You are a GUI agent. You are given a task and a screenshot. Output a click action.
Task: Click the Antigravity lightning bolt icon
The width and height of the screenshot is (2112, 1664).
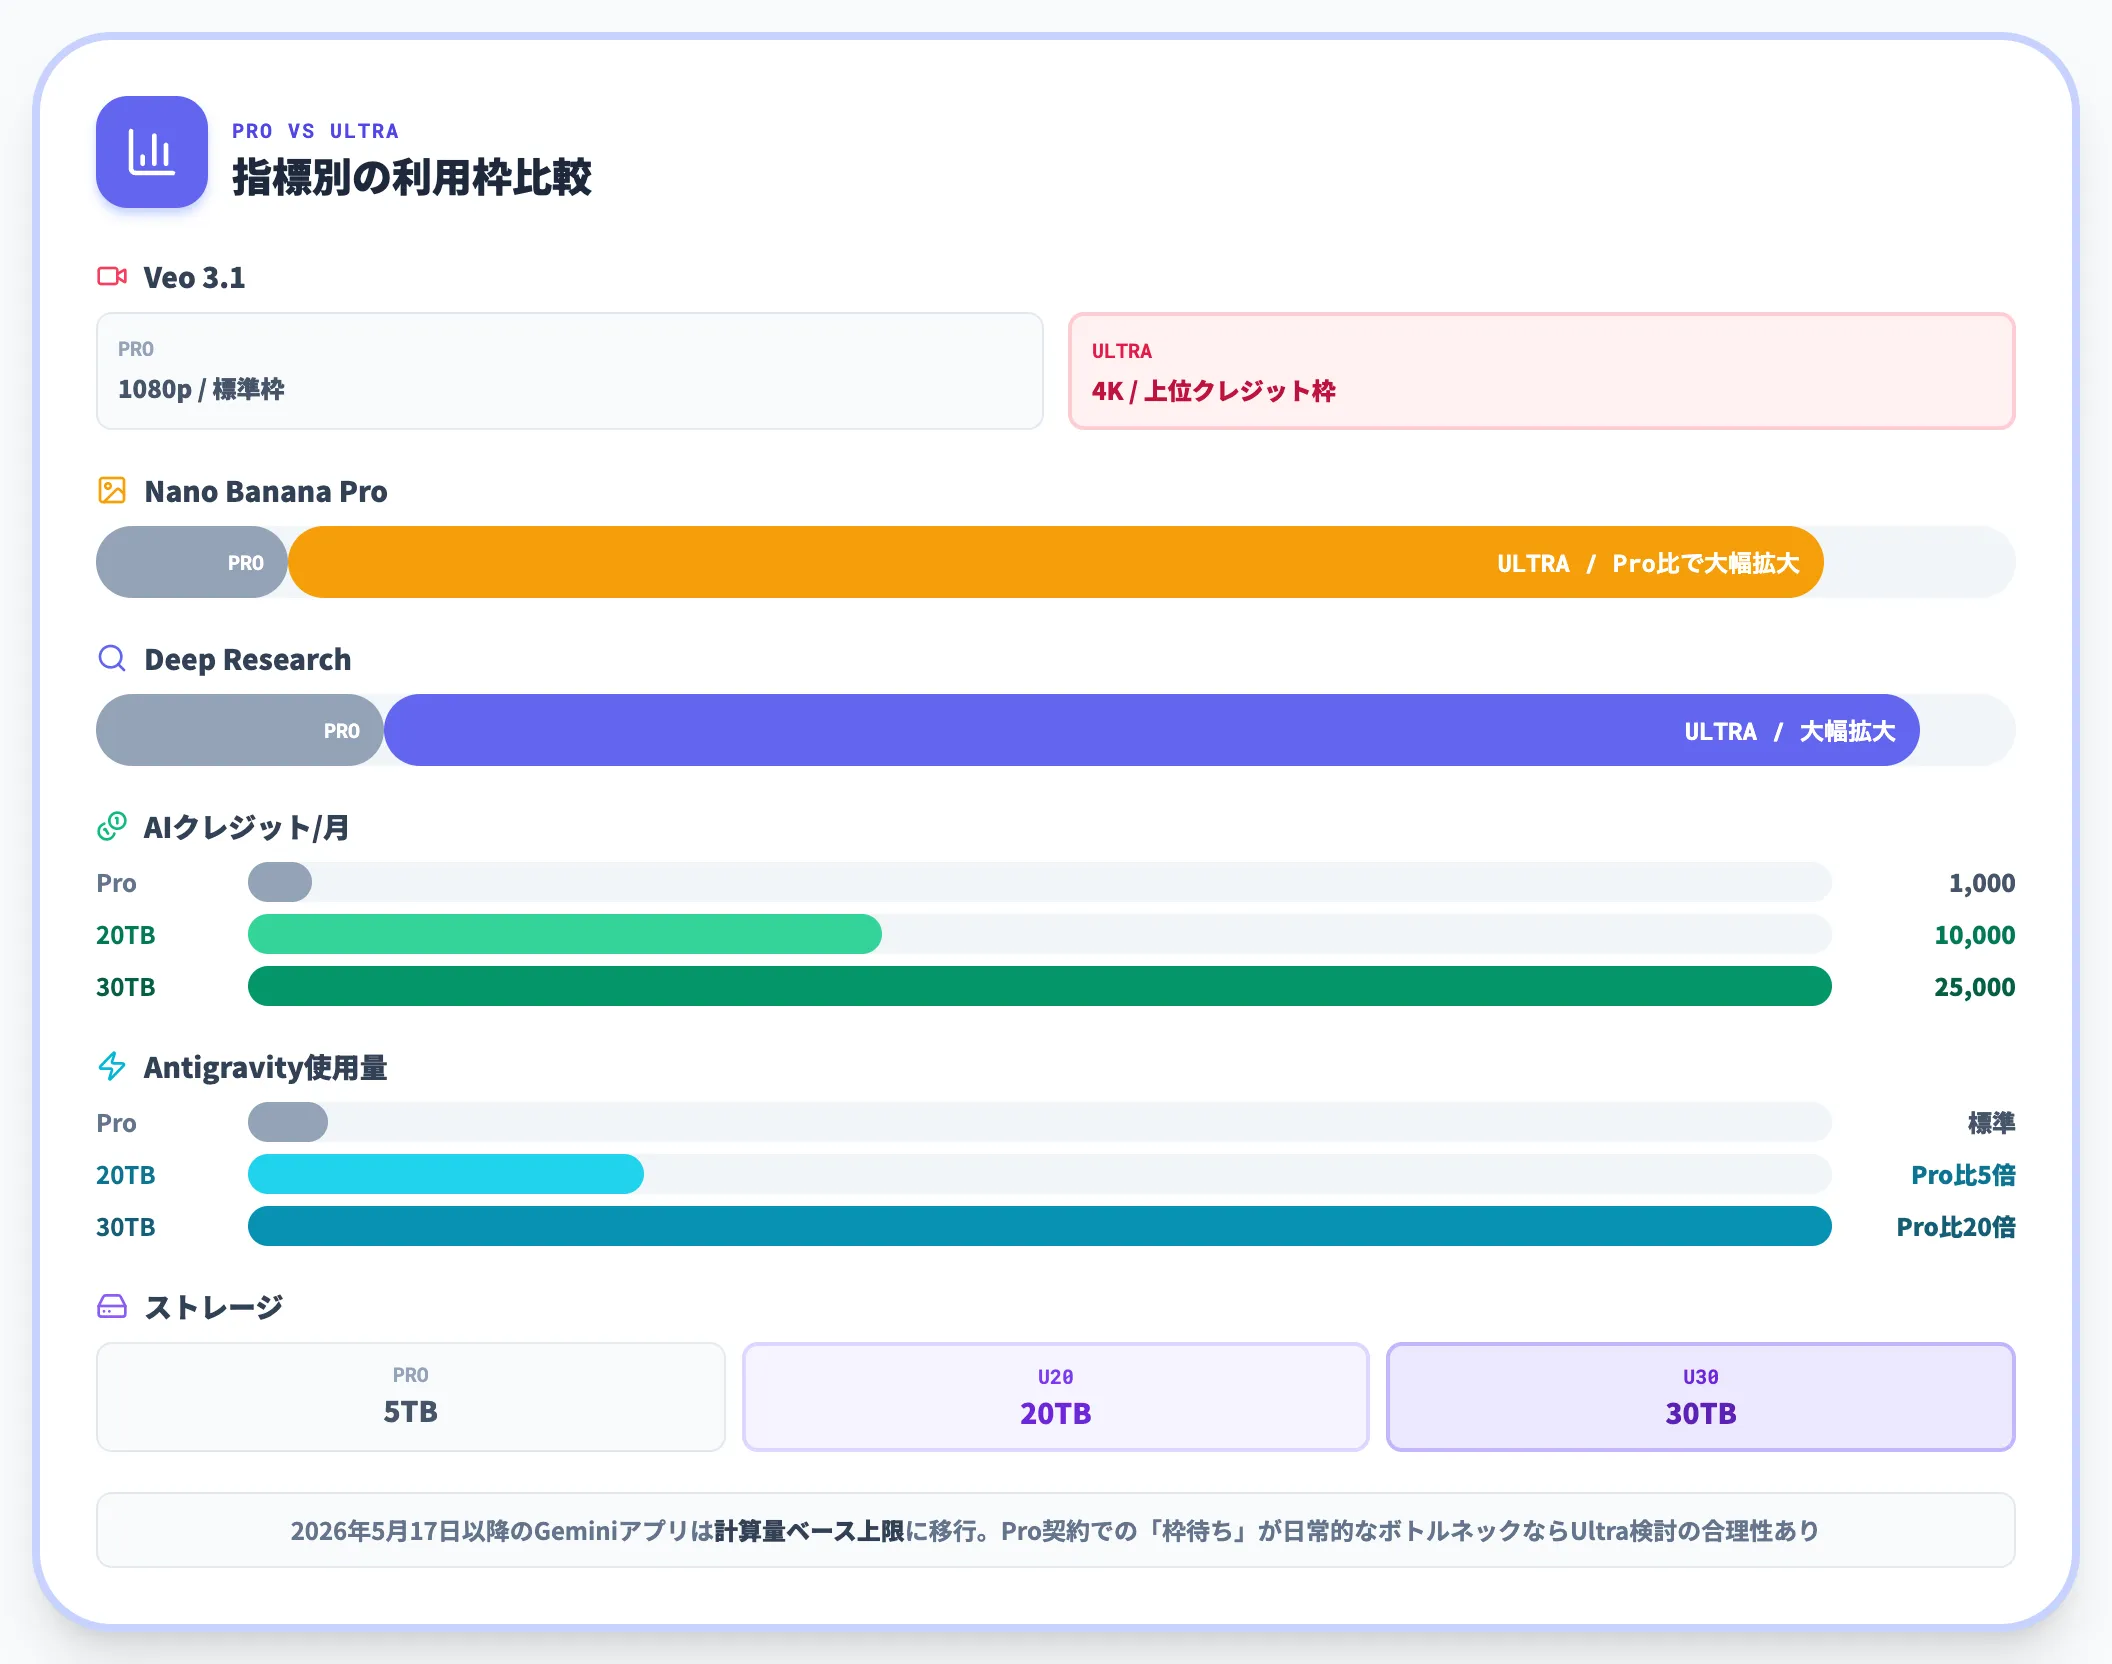pos(112,1066)
